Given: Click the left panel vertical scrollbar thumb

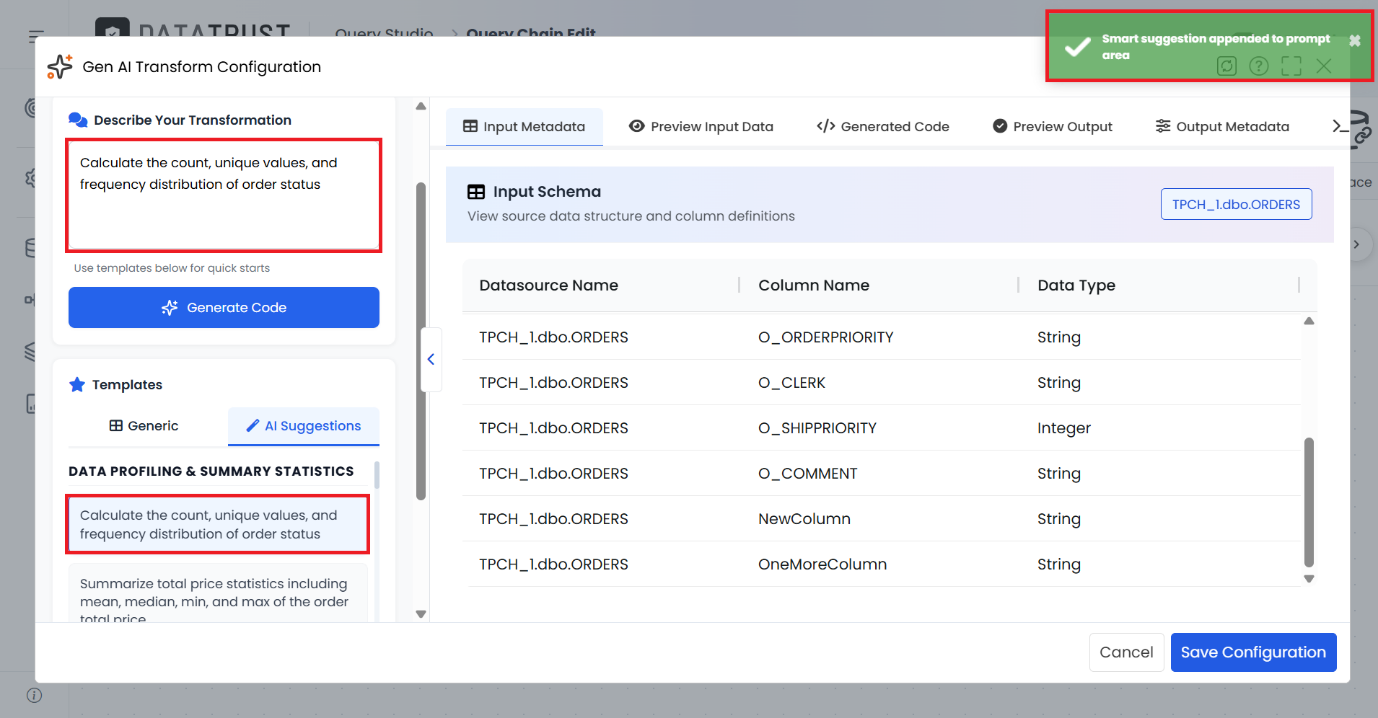Looking at the screenshot, I should tap(421, 341).
